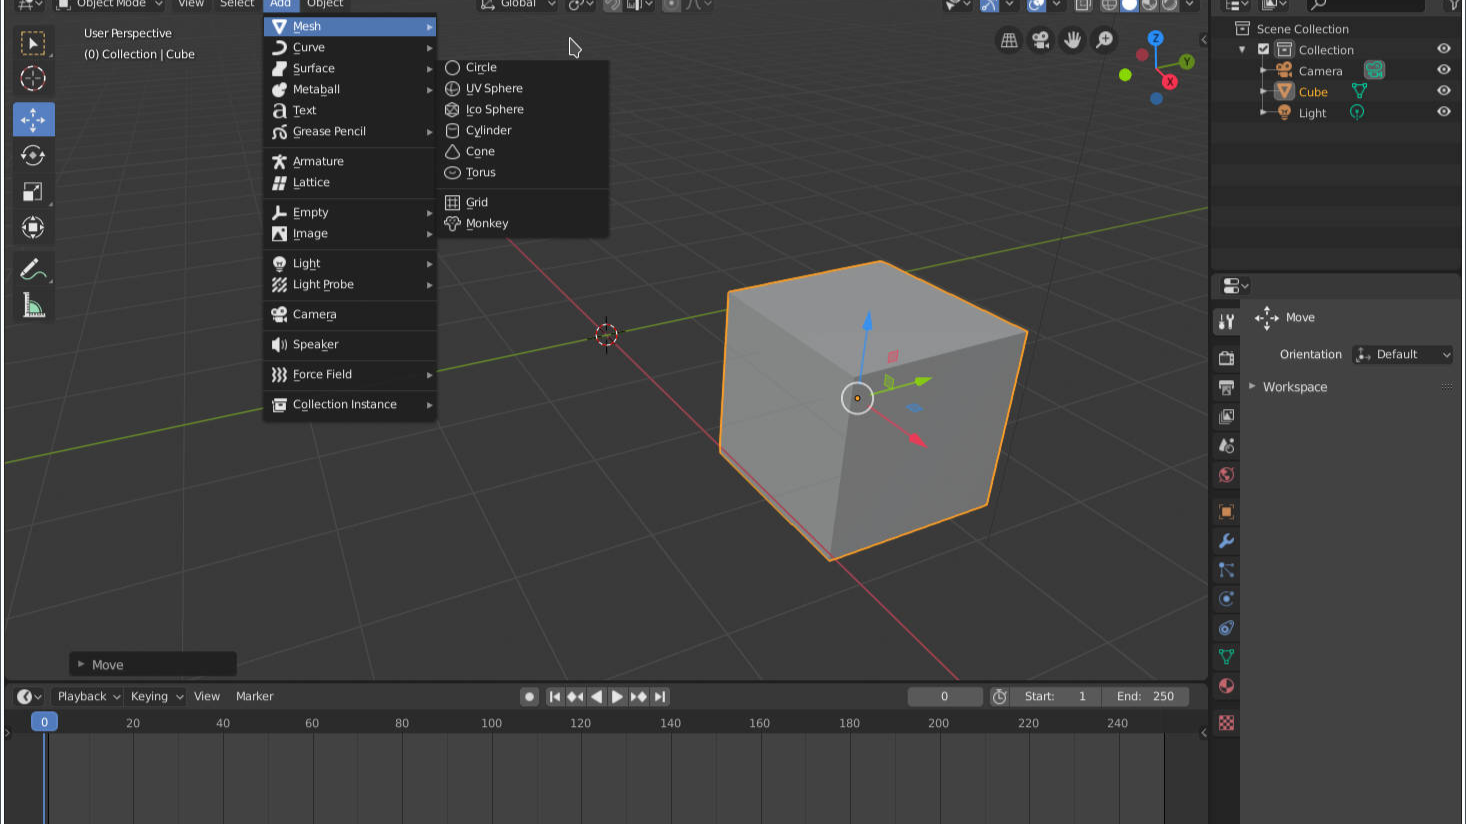This screenshot has height=824, width=1466.
Task: Click the pan view hand icon
Action: pos(1073,40)
